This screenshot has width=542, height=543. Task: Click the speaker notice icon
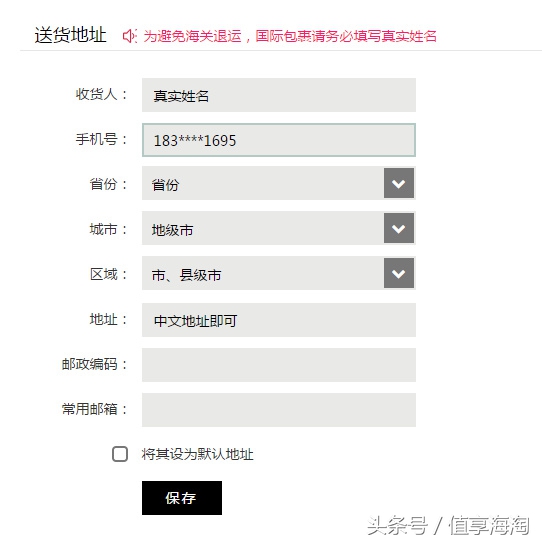pyautogui.click(x=130, y=36)
